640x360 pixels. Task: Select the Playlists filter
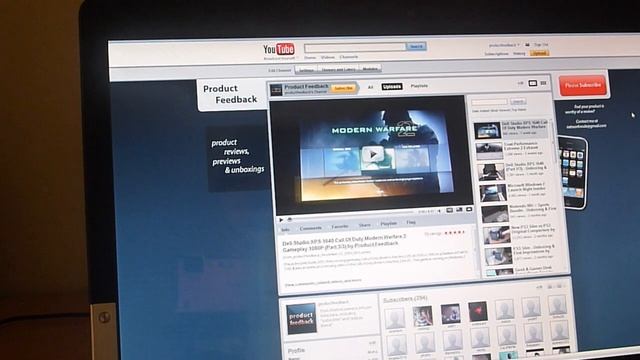[419, 86]
